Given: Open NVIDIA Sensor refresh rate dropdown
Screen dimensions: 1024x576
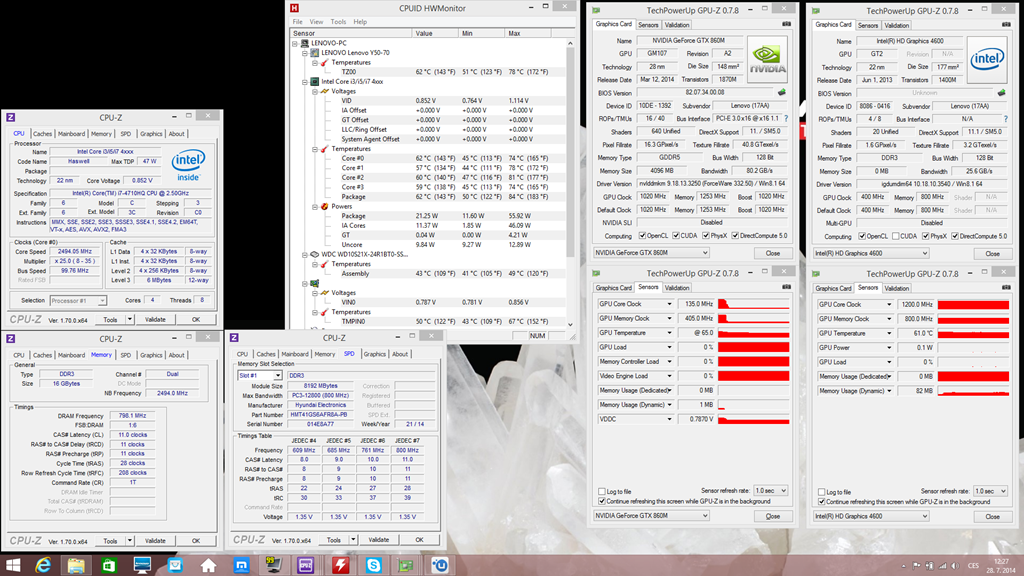Looking at the screenshot, I should point(768,491).
